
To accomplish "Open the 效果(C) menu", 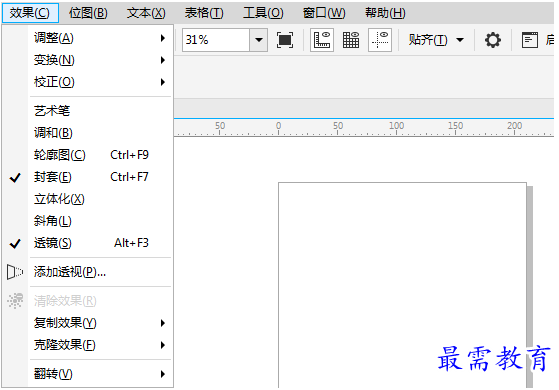I will coord(30,13).
